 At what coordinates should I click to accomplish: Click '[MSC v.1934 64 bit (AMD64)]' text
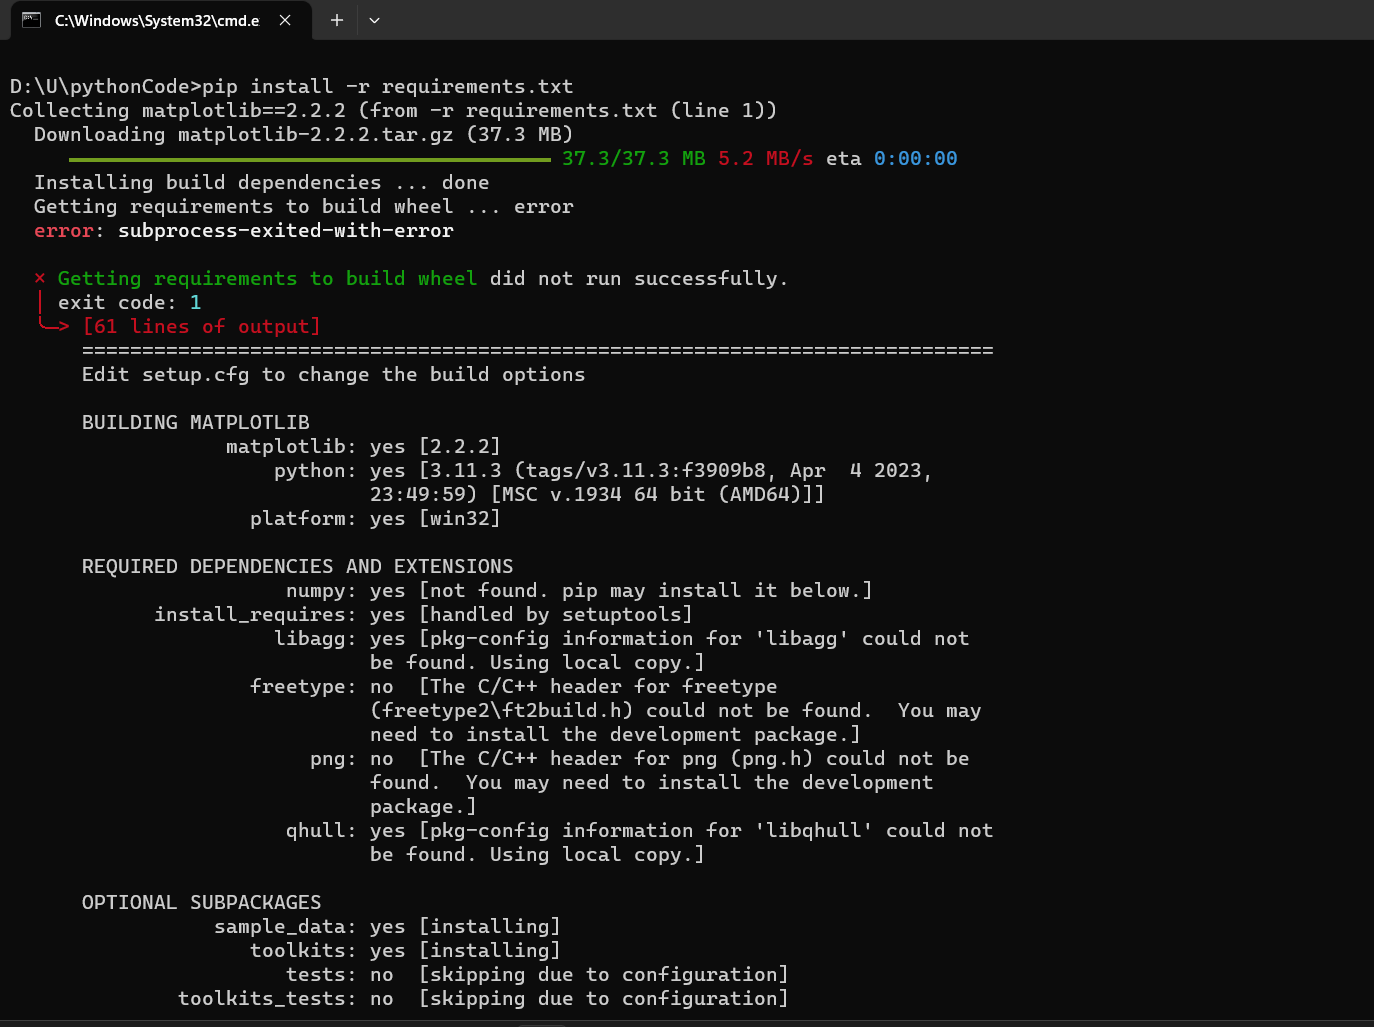click(657, 495)
